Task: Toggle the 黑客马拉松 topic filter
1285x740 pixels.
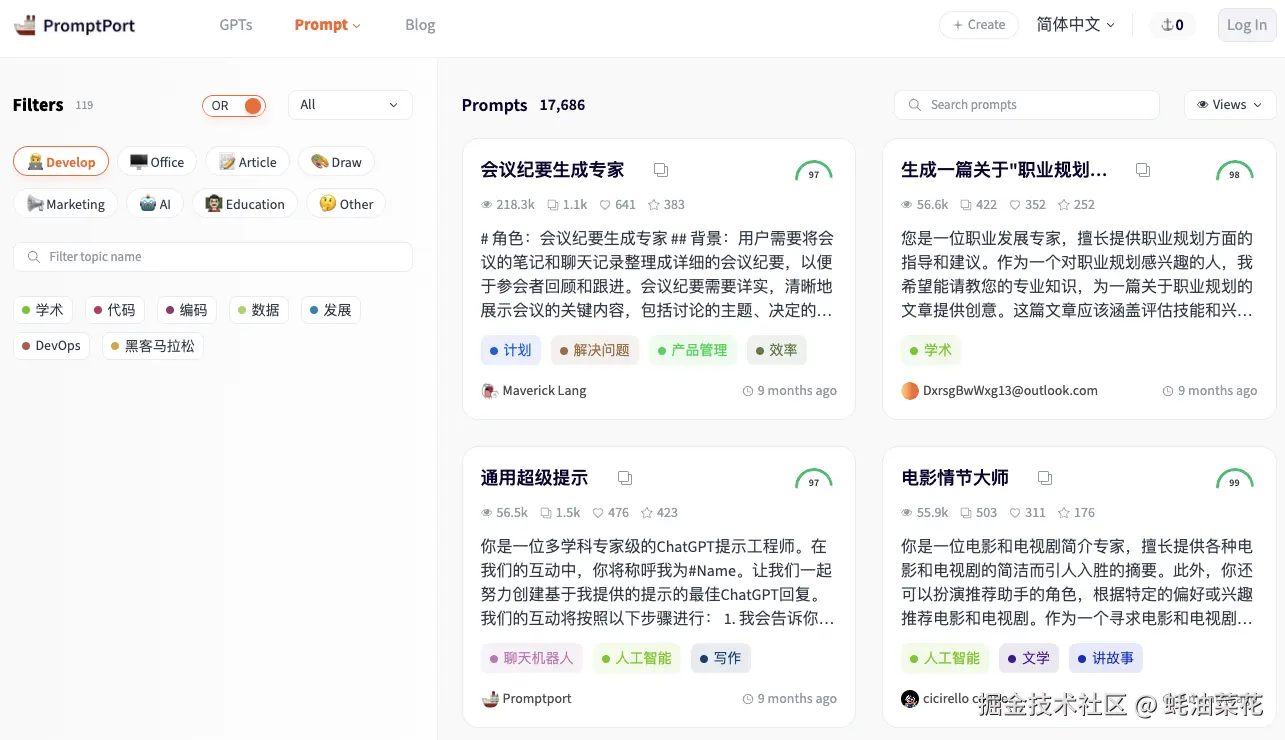Action: coord(153,346)
